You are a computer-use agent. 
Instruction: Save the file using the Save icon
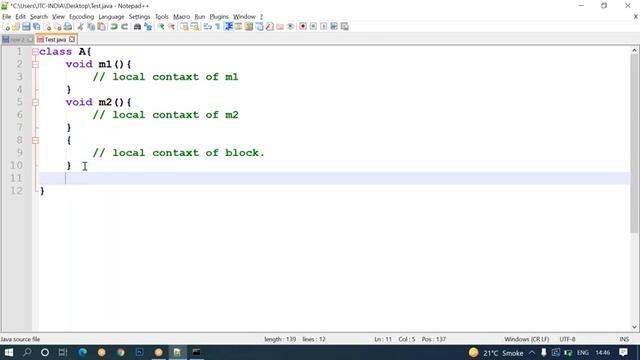(x=26, y=27)
